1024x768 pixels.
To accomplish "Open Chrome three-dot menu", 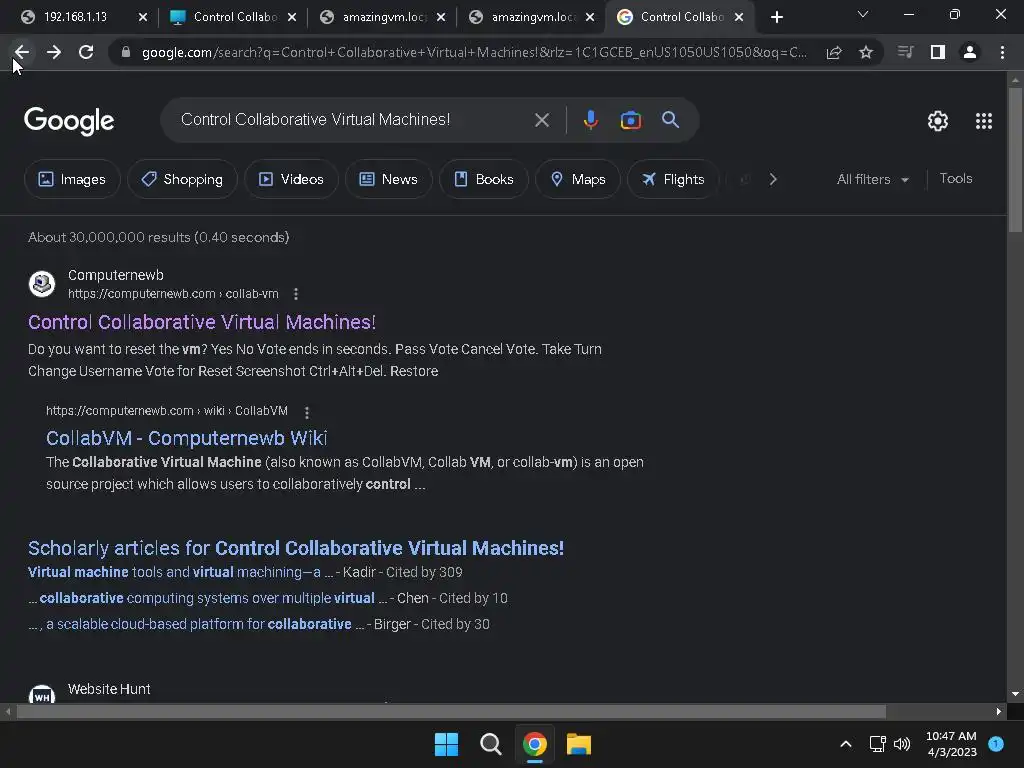I will (x=1002, y=52).
